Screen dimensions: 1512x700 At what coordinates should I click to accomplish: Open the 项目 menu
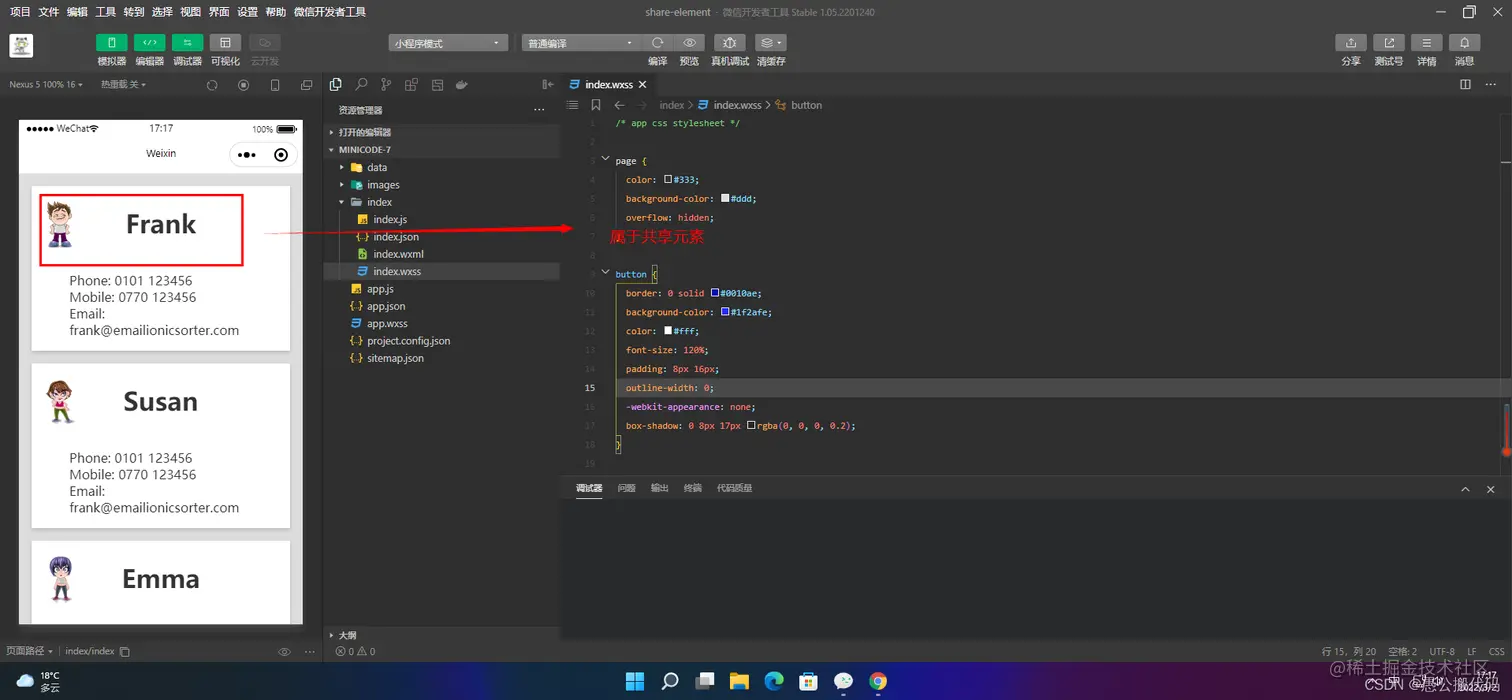tap(20, 12)
